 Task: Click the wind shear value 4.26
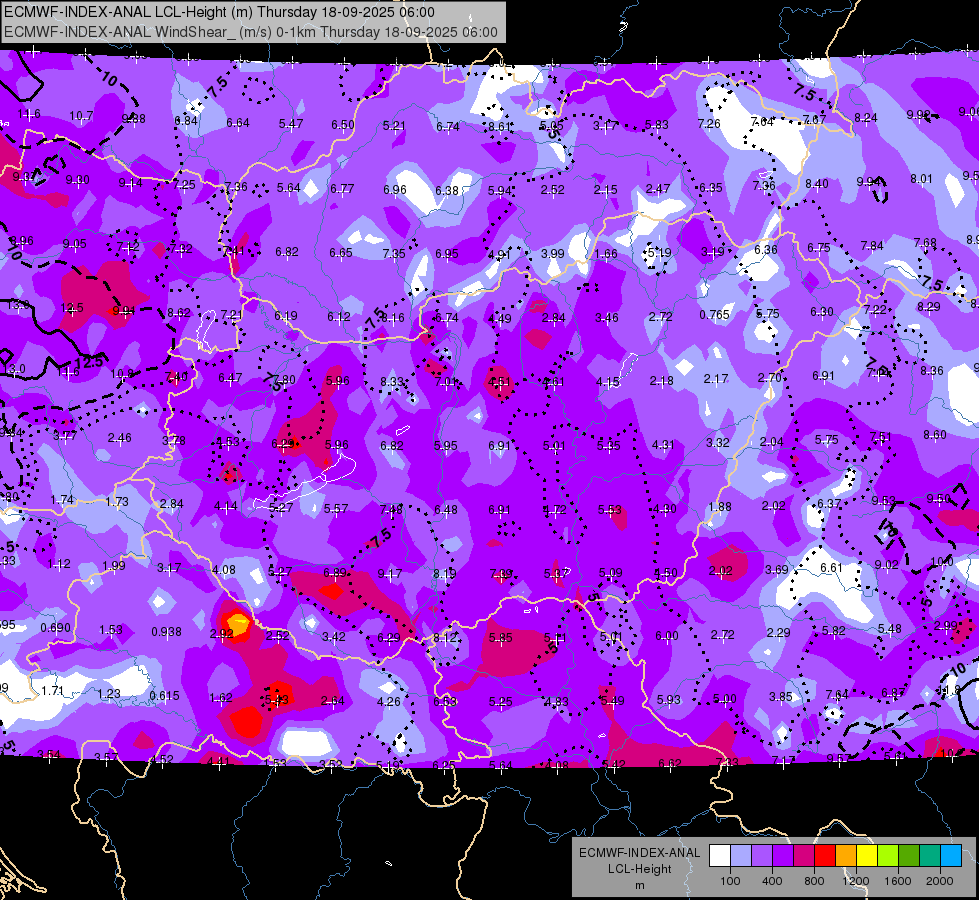(388, 701)
